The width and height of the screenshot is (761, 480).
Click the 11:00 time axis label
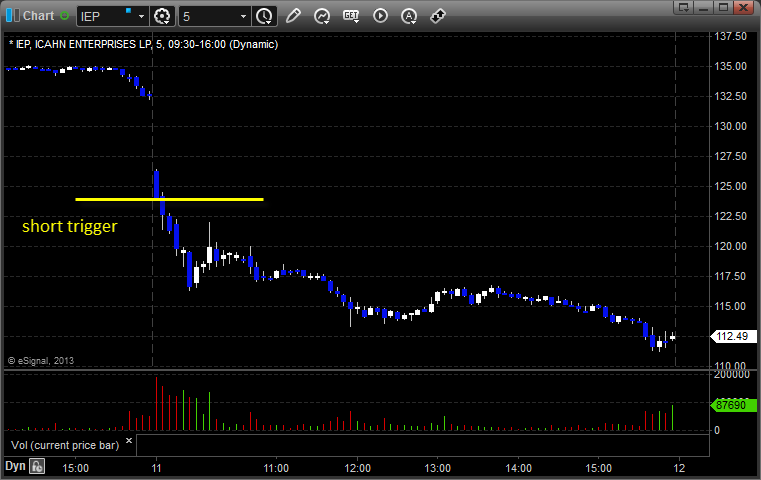(x=276, y=468)
